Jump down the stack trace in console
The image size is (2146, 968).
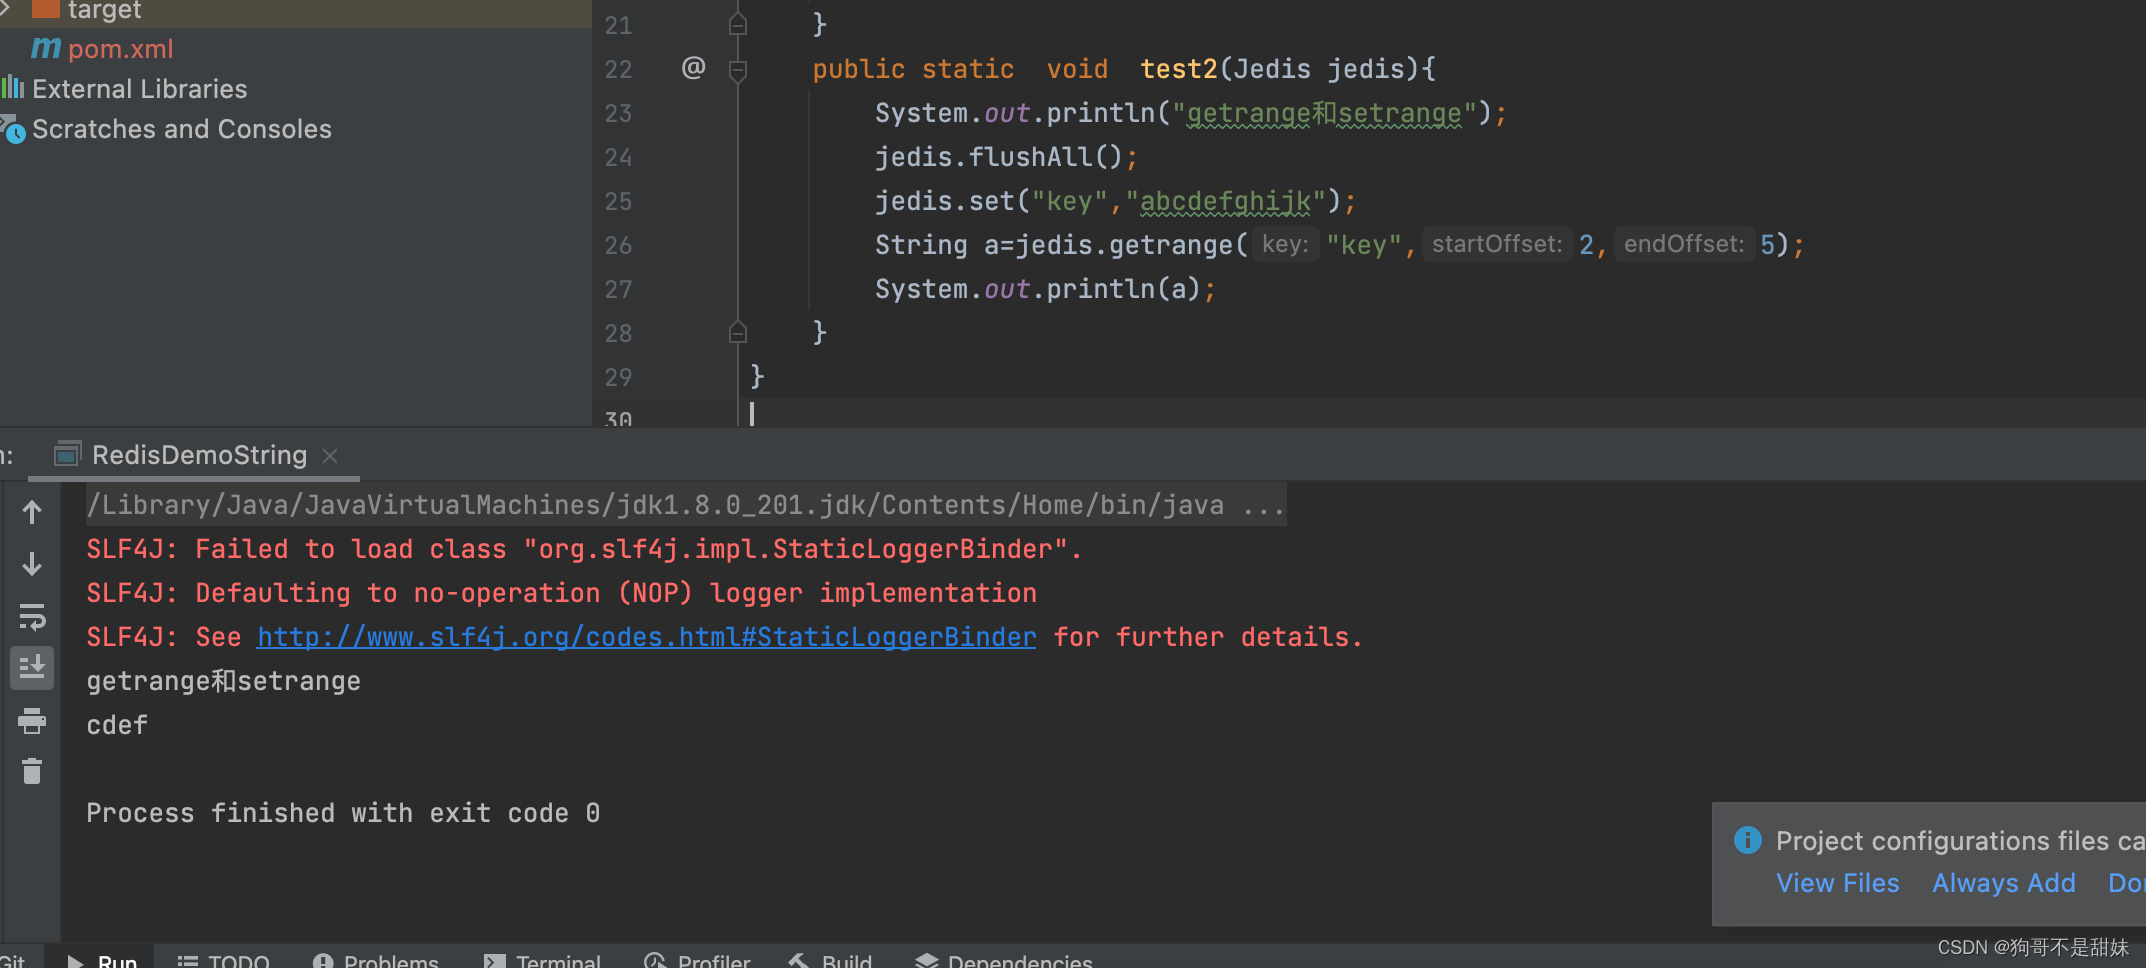click(32, 564)
